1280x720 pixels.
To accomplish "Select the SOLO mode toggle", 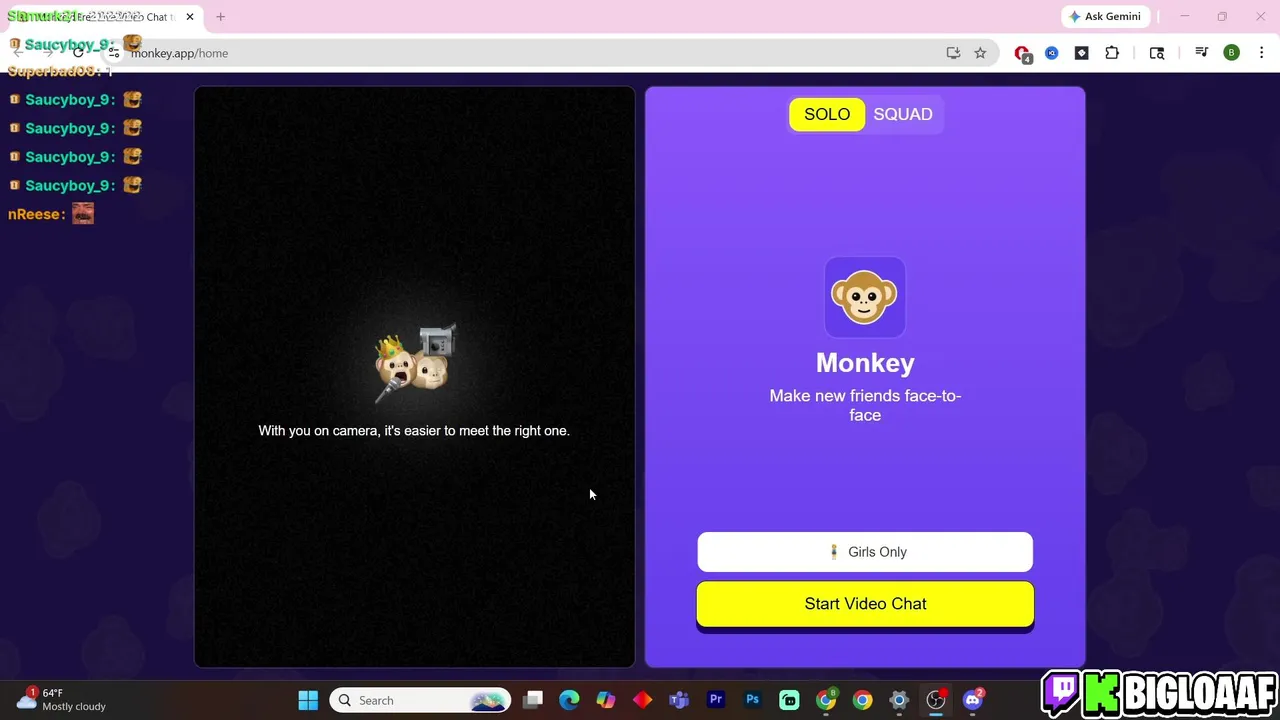I will (827, 114).
